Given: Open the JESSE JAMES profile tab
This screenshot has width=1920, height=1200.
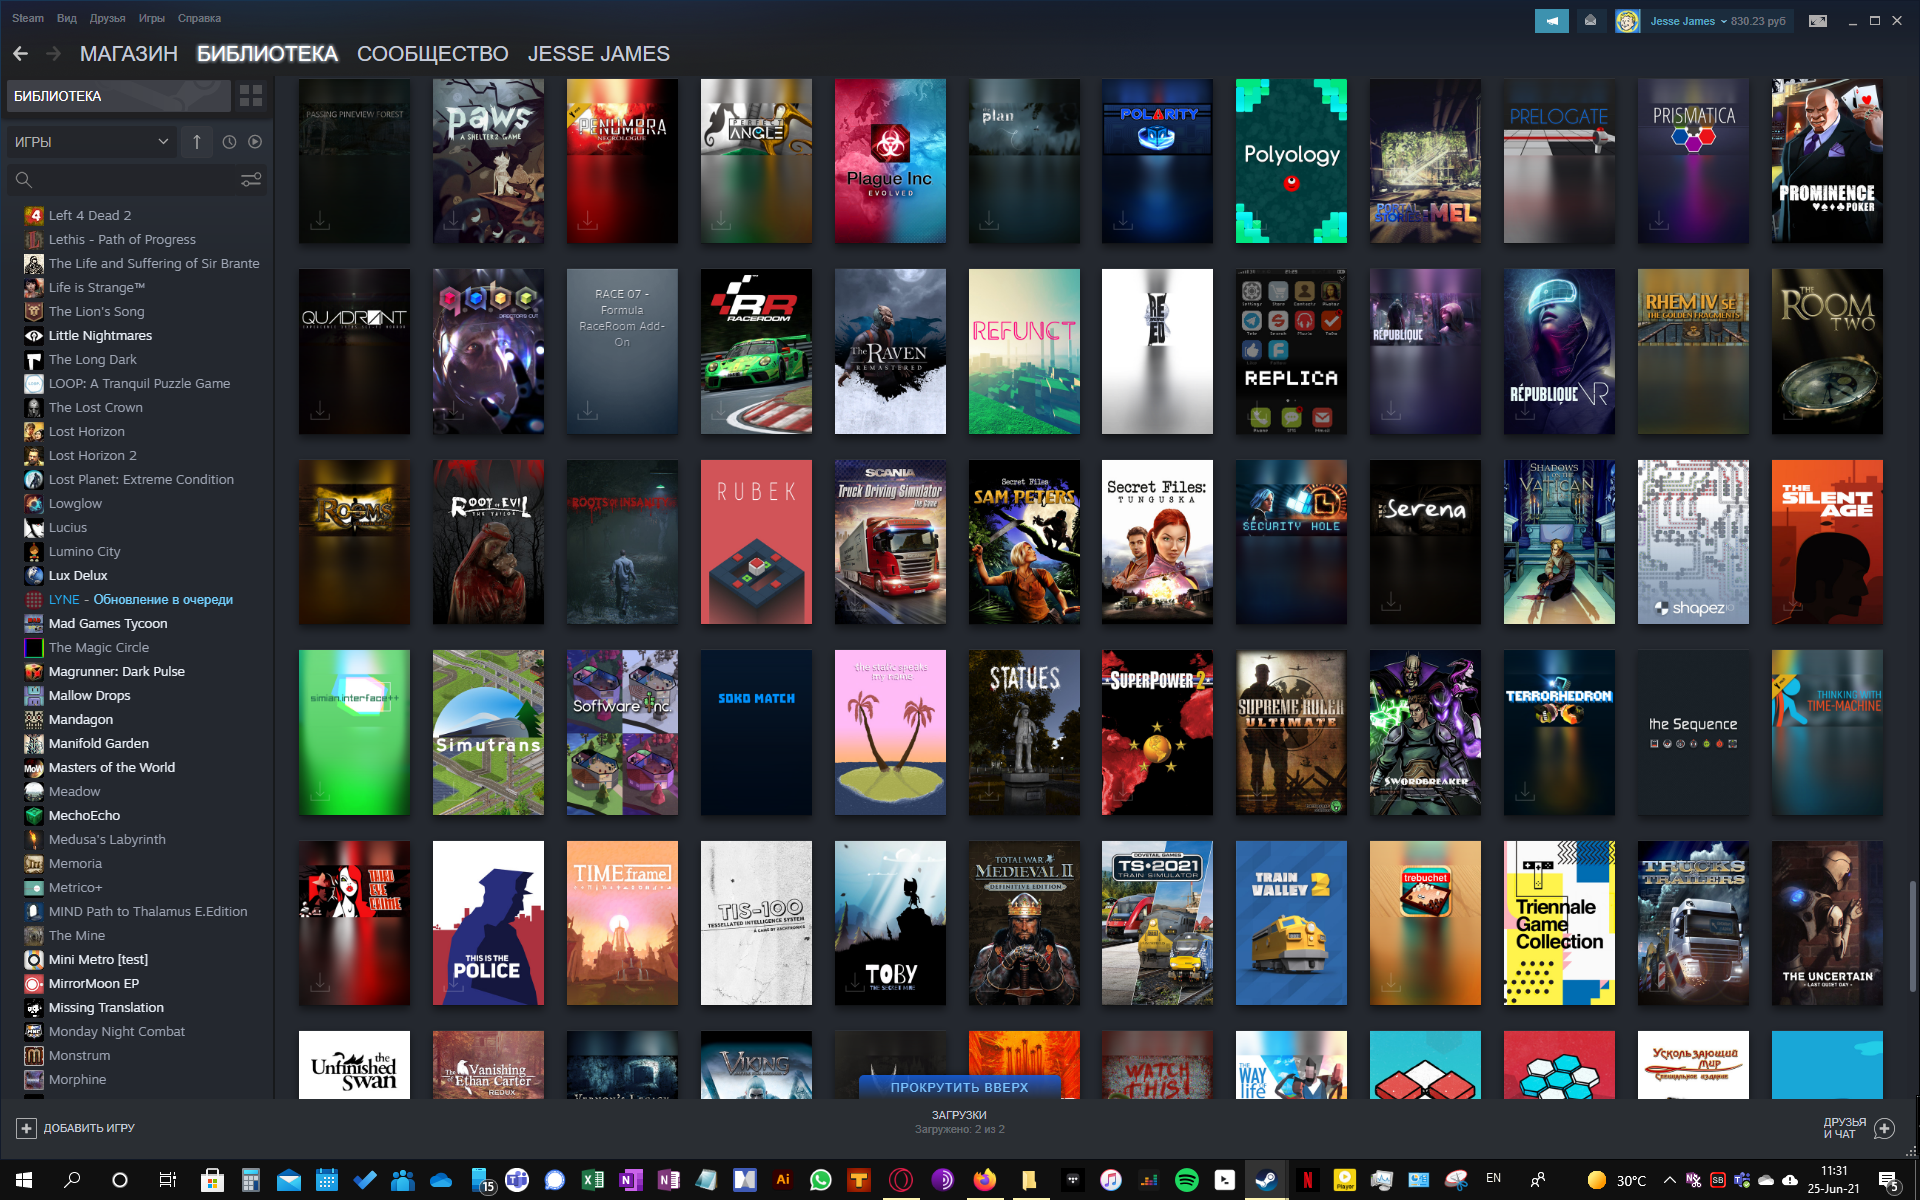Looking at the screenshot, I should coord(599,54).
